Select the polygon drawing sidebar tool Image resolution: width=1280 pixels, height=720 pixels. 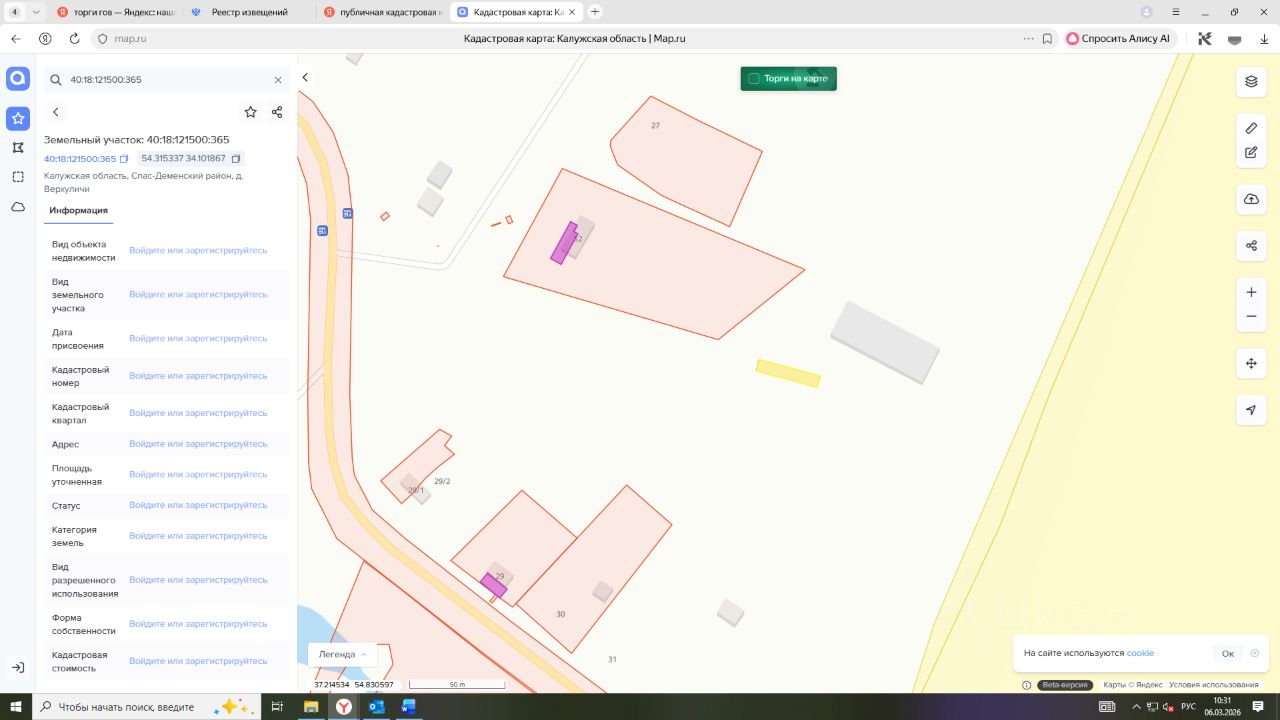coord(18,147)
